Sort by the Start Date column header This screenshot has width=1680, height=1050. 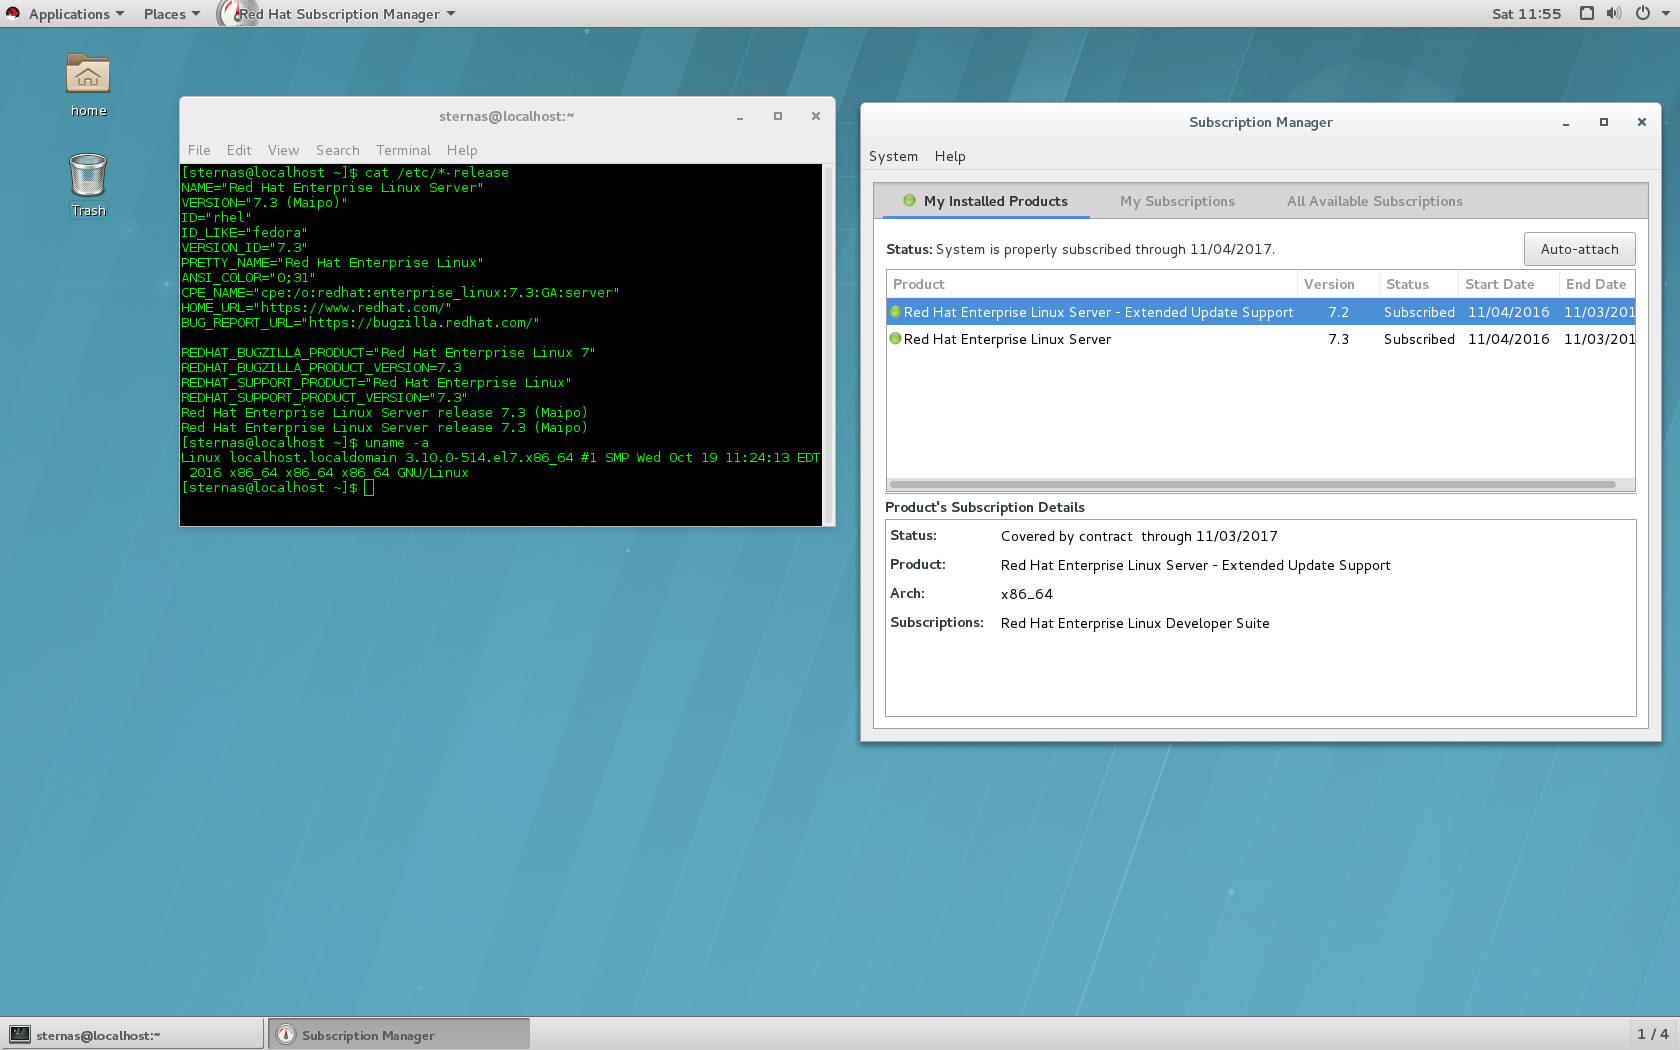[x=1508, y=284]
